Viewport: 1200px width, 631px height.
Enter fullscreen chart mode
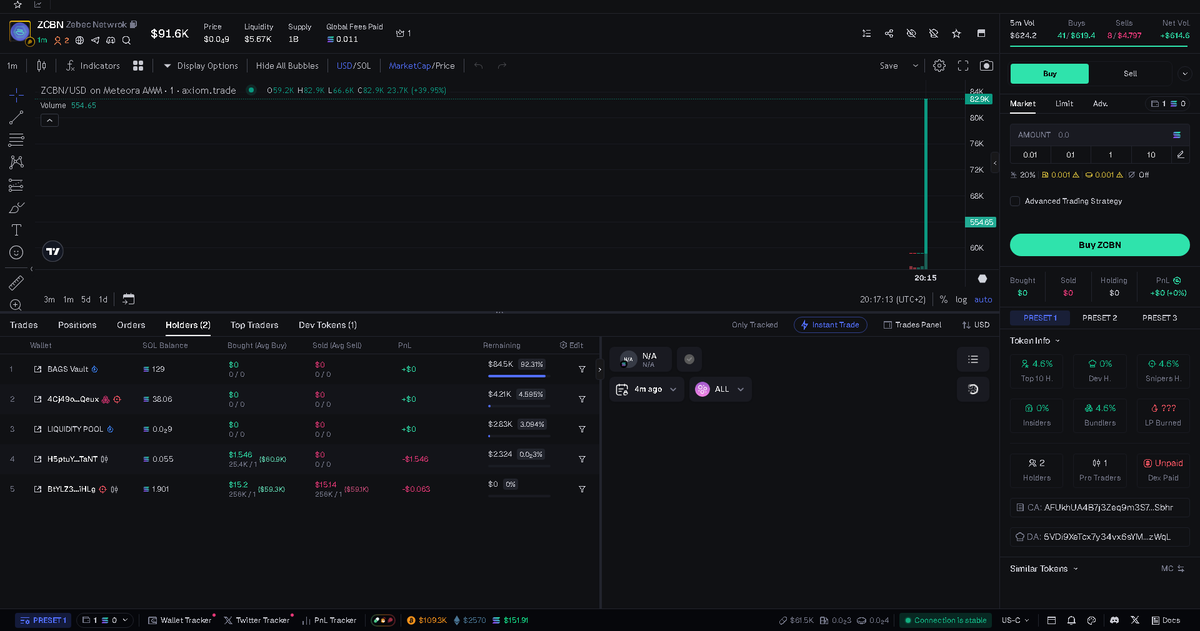click(963, 66)
